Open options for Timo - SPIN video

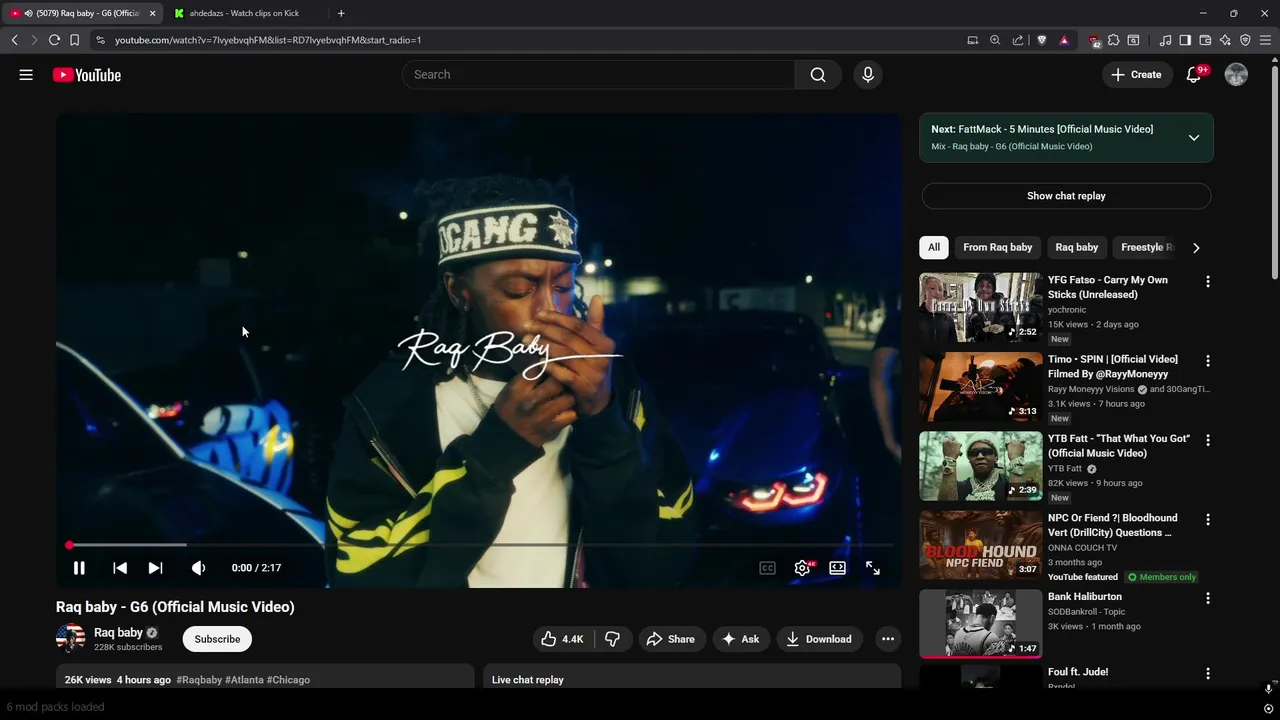tap(1207, 361)
